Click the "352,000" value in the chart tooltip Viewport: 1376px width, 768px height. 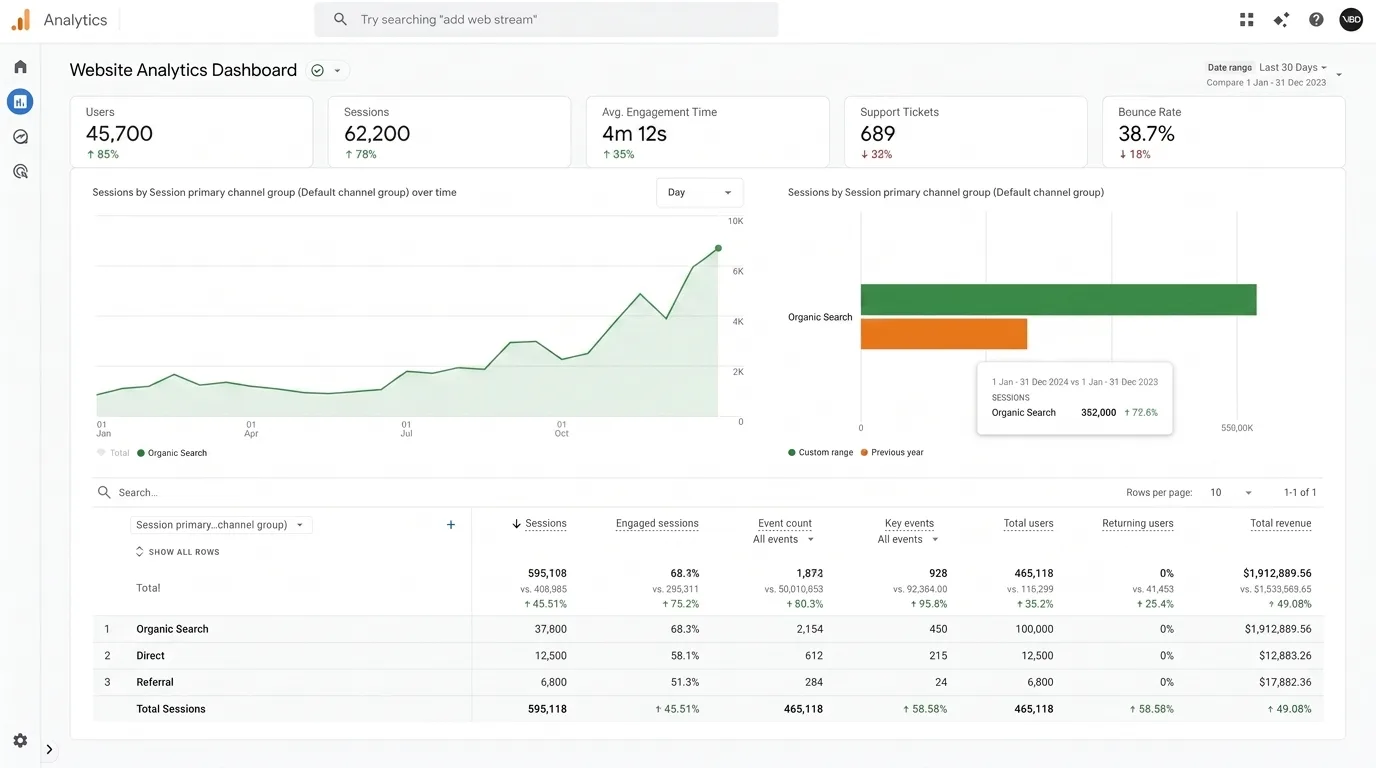point(1098,413)
